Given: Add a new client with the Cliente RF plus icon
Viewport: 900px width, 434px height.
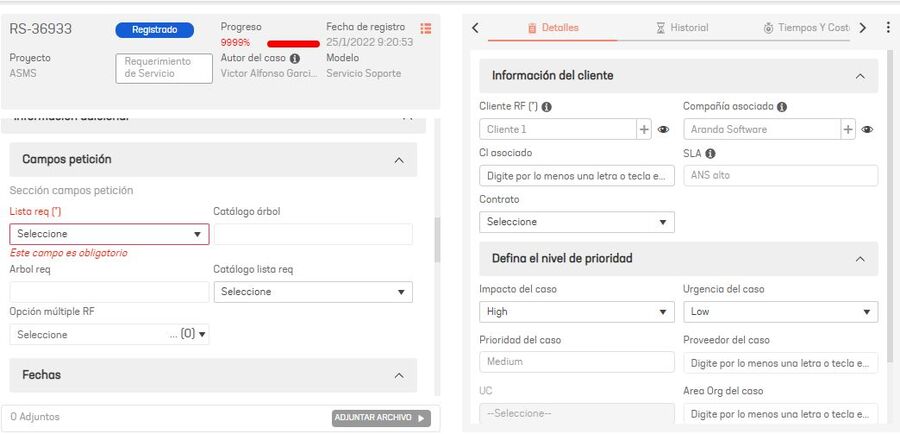Looking at the screenshot, I should (x=645, y=129).
